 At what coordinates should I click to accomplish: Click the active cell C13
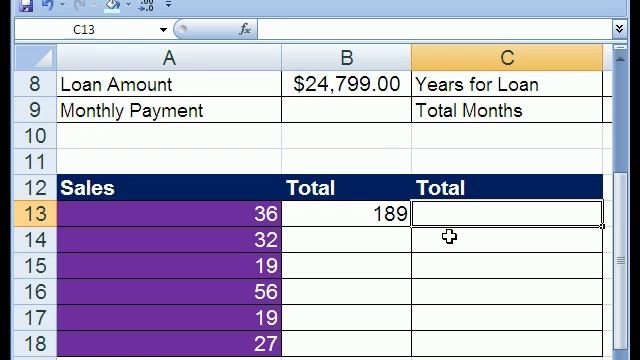point(507,214)
